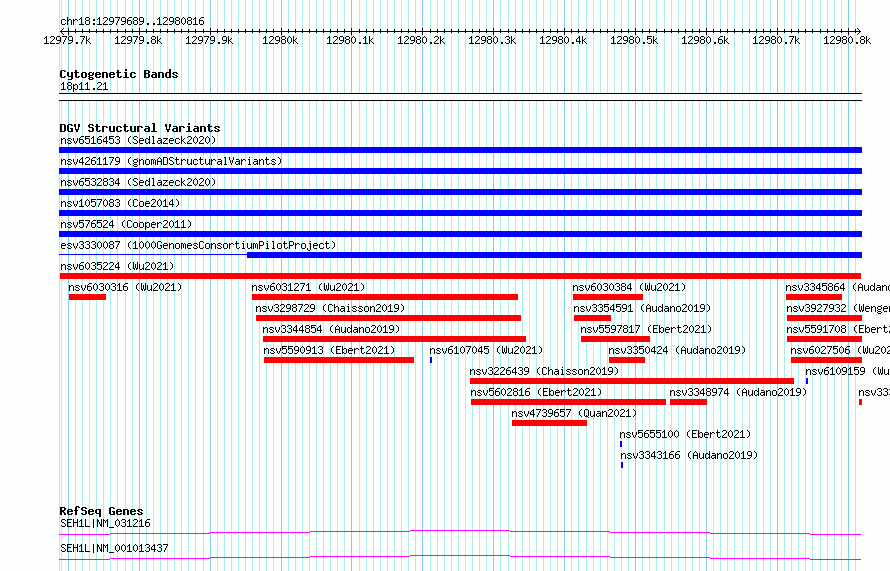Click nsv3343166 (Audano2019) label
Viewport: 890px width, 571px height.
(x=689, y=455)
